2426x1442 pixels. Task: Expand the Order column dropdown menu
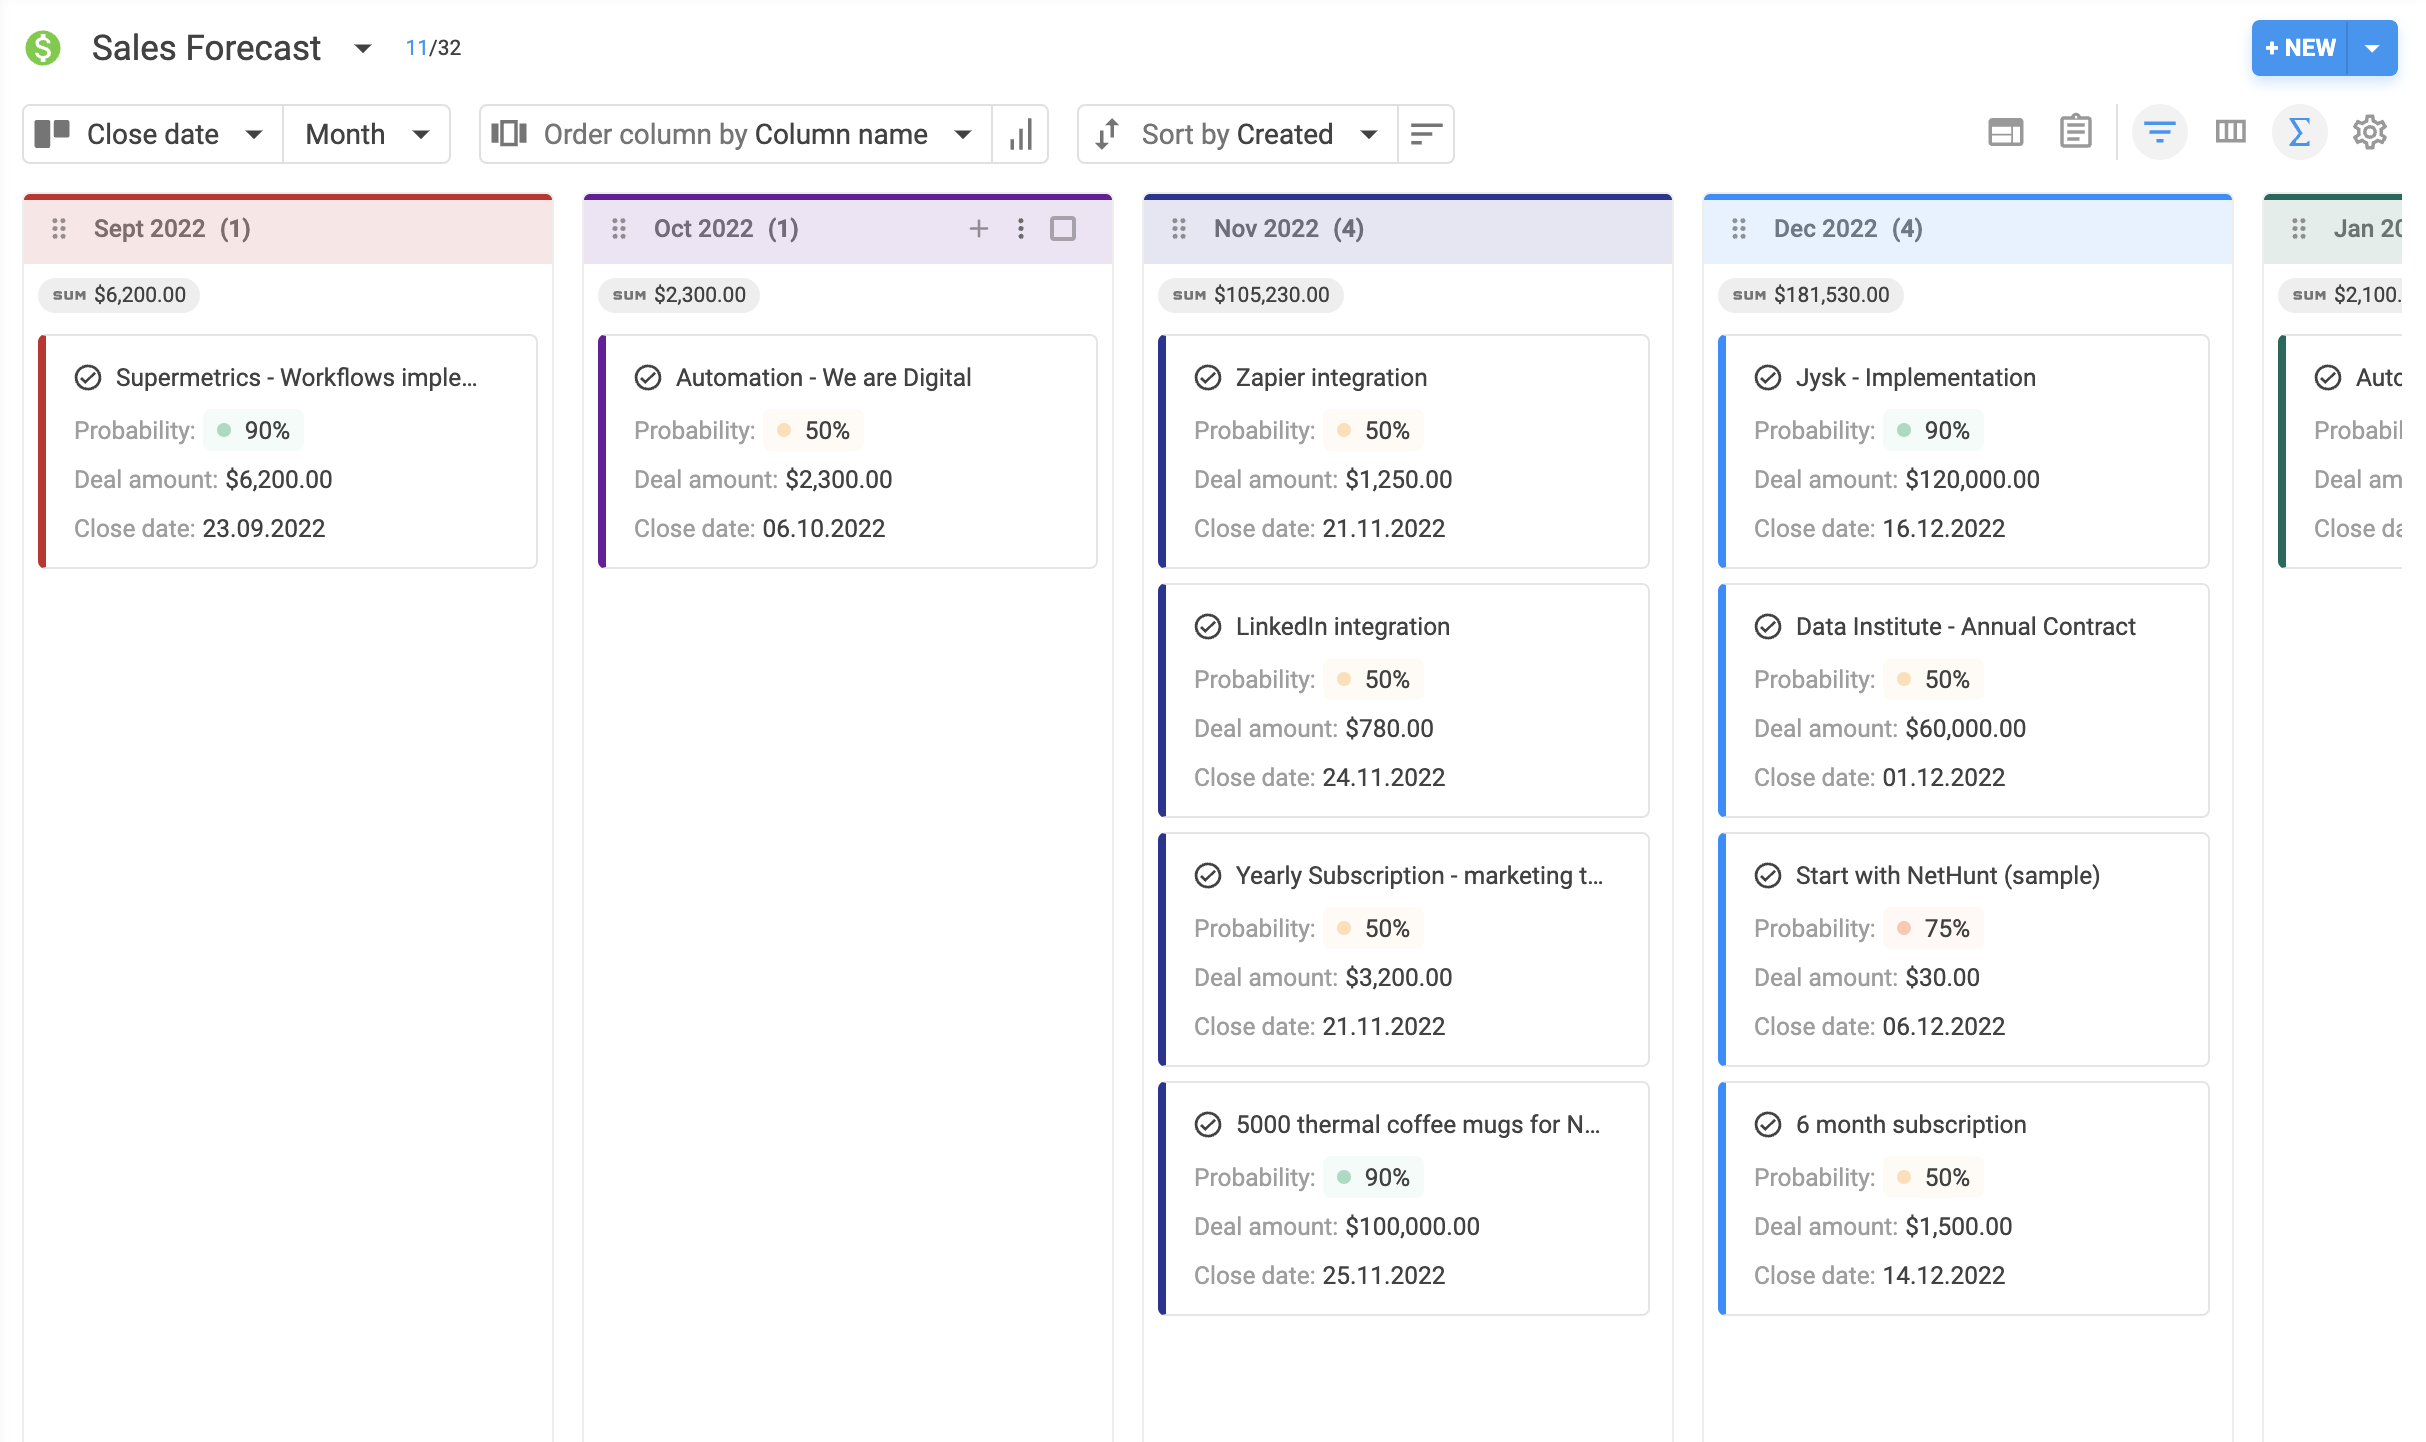pos(964,132)
